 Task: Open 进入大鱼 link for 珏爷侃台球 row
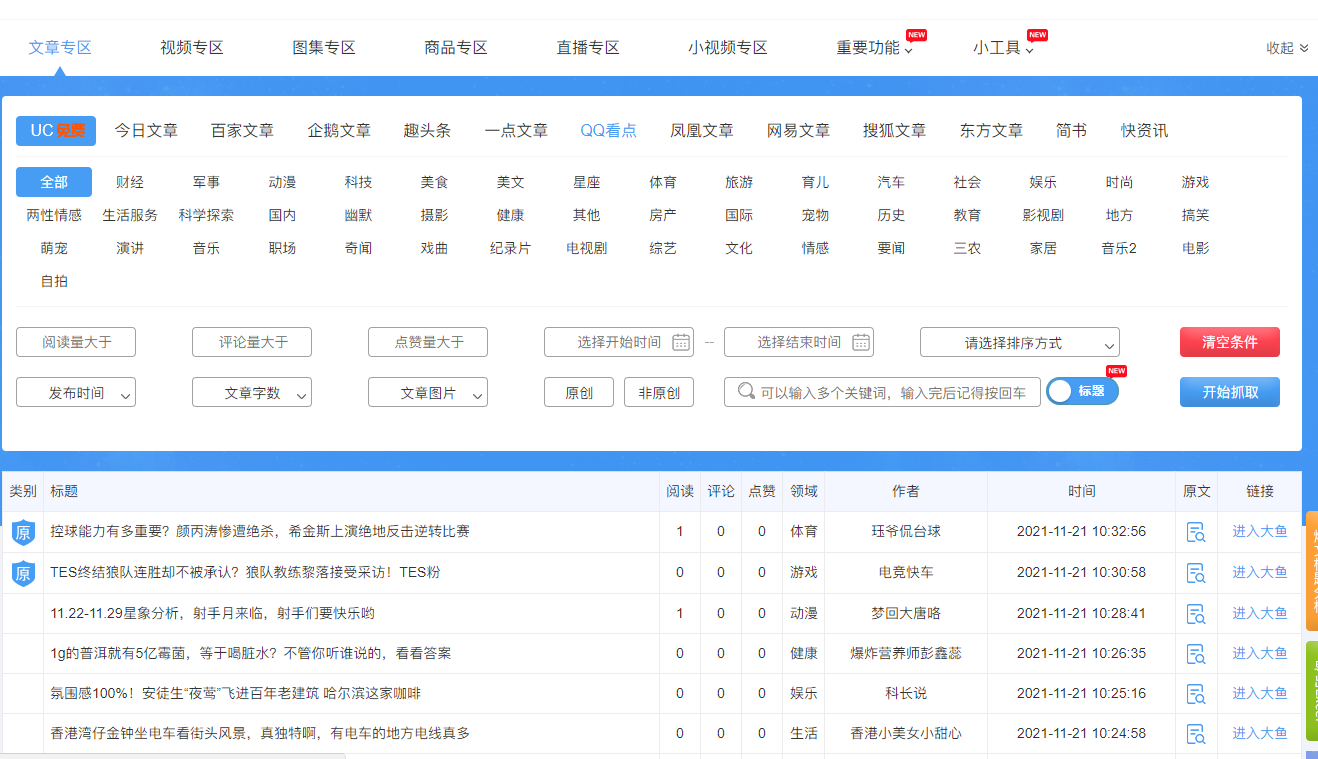pyautogui.click(x=1260, y=532)
